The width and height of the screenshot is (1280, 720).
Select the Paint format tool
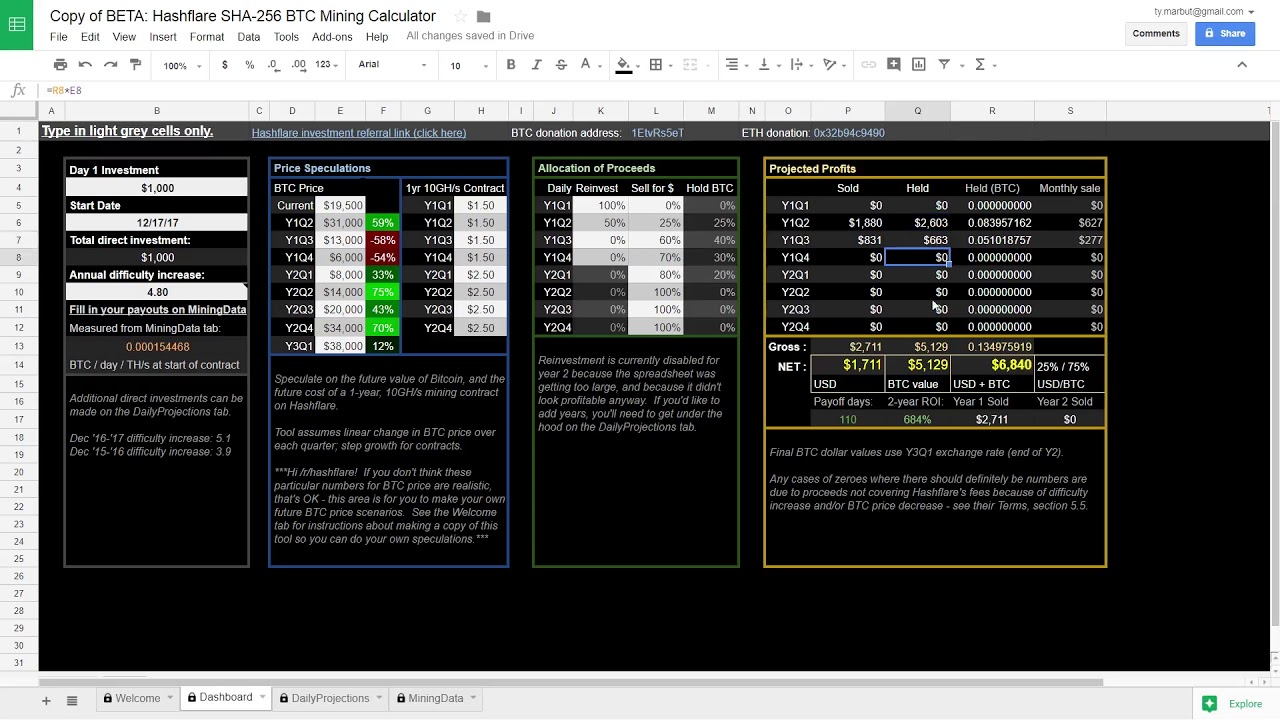136,64
